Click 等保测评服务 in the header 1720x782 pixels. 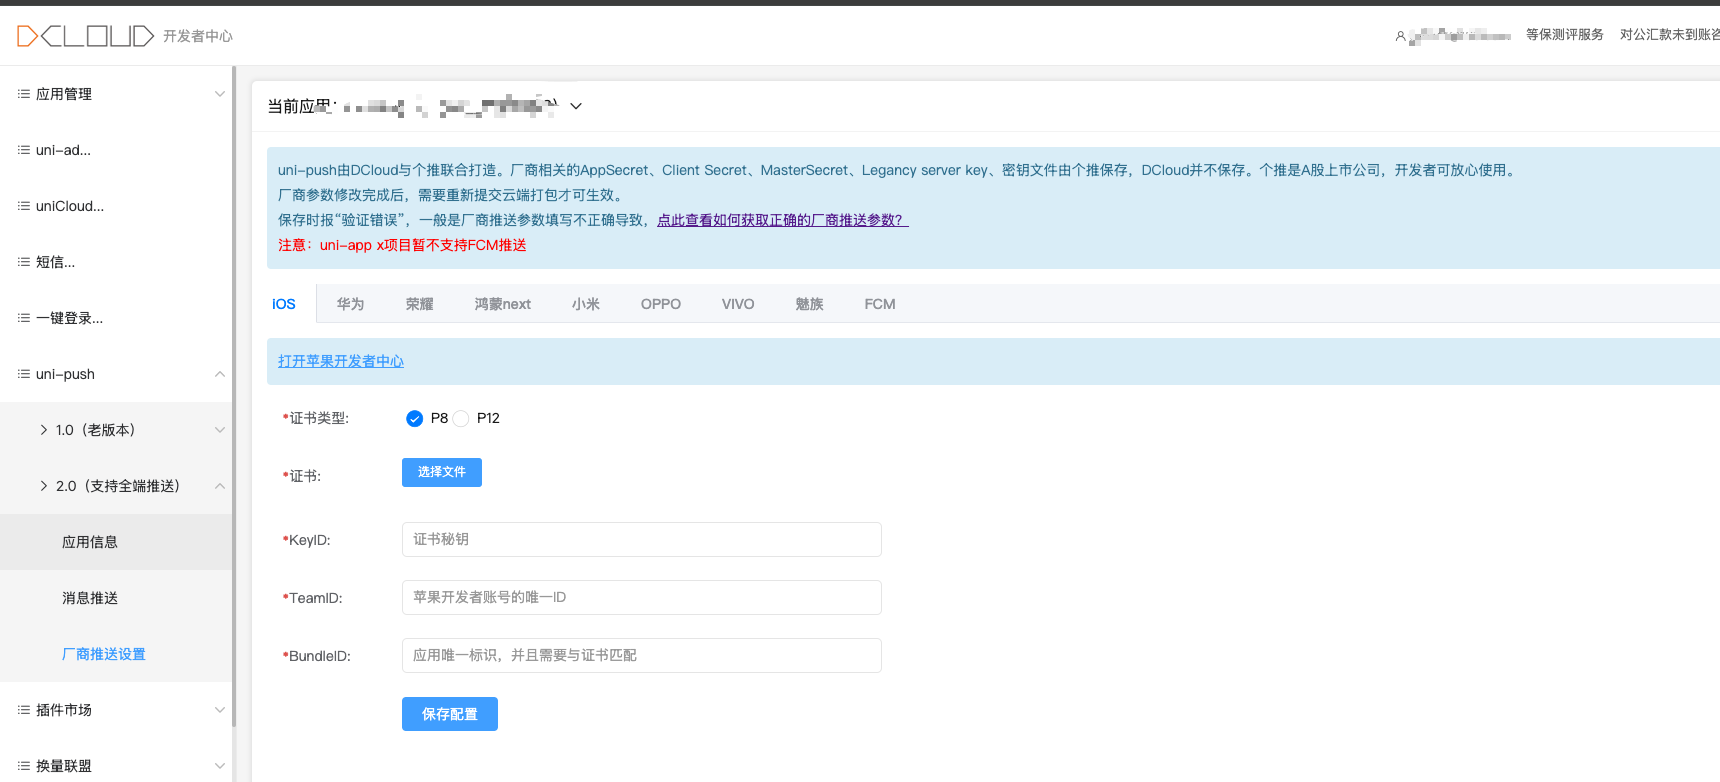coord(1565,35)
